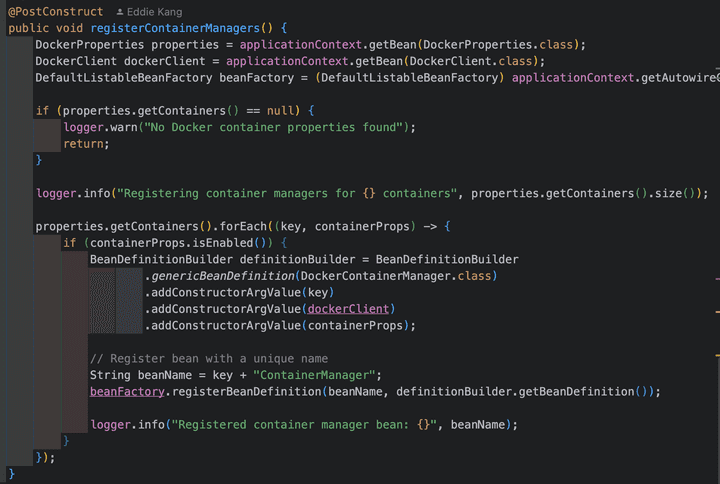Viewport: 720px width, 484px height.
Task: Open the Eddie Kang author annotation
Action: pos(154,11)
